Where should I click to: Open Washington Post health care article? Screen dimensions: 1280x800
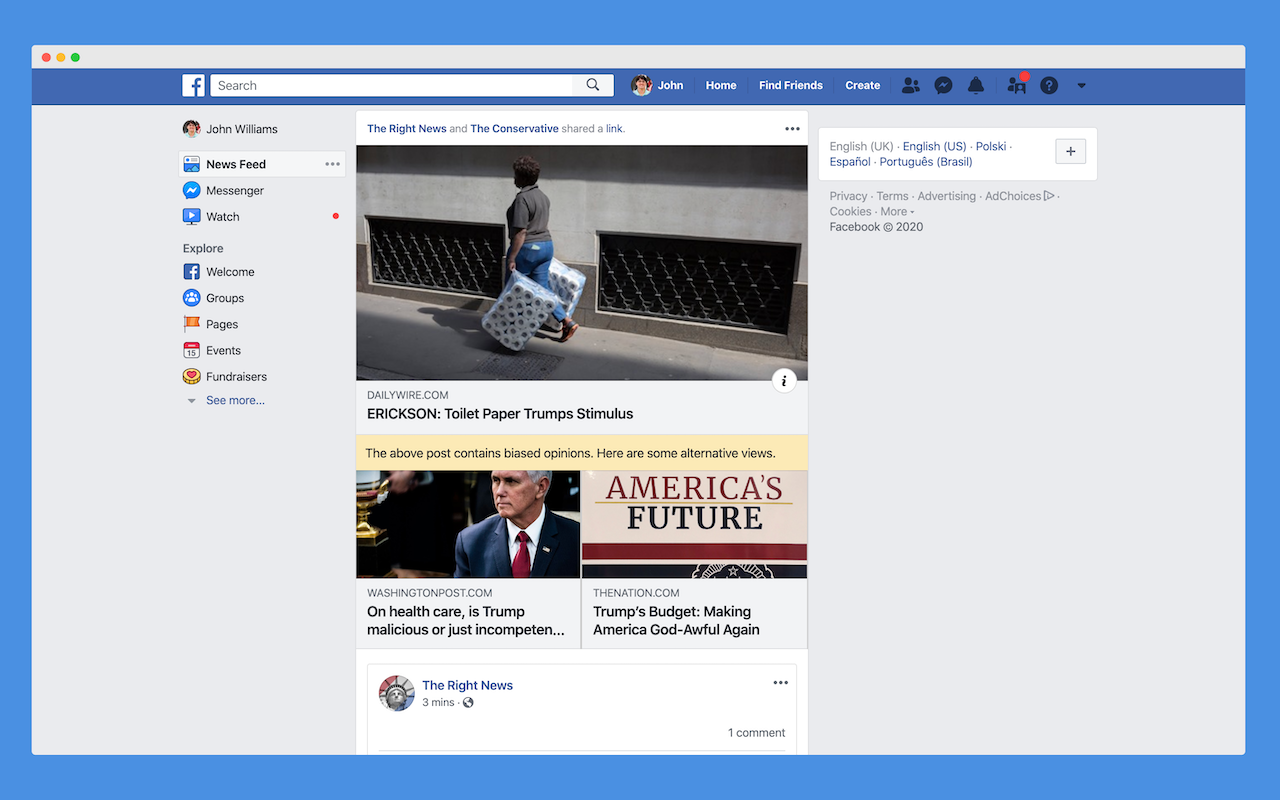[466, 620]
